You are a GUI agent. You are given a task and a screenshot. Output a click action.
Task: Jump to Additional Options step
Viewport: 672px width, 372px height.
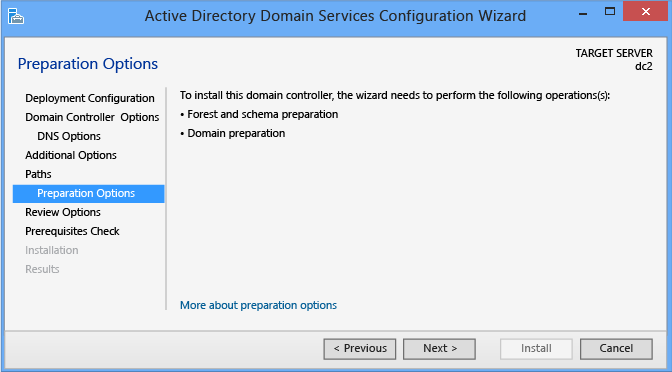point(71,155)
